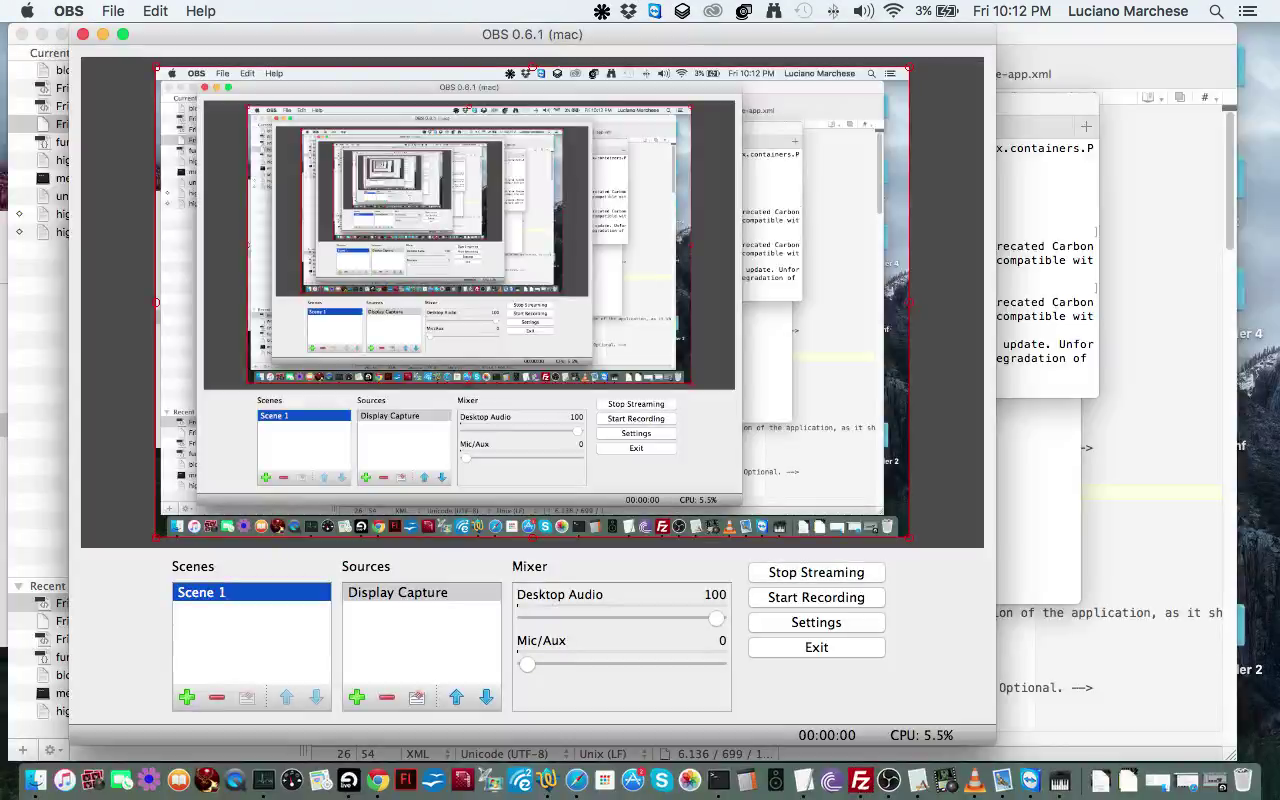Launch Google Chrome from the Dock
Viewport: 1280px width, 800px height.
tap(378, 780)
